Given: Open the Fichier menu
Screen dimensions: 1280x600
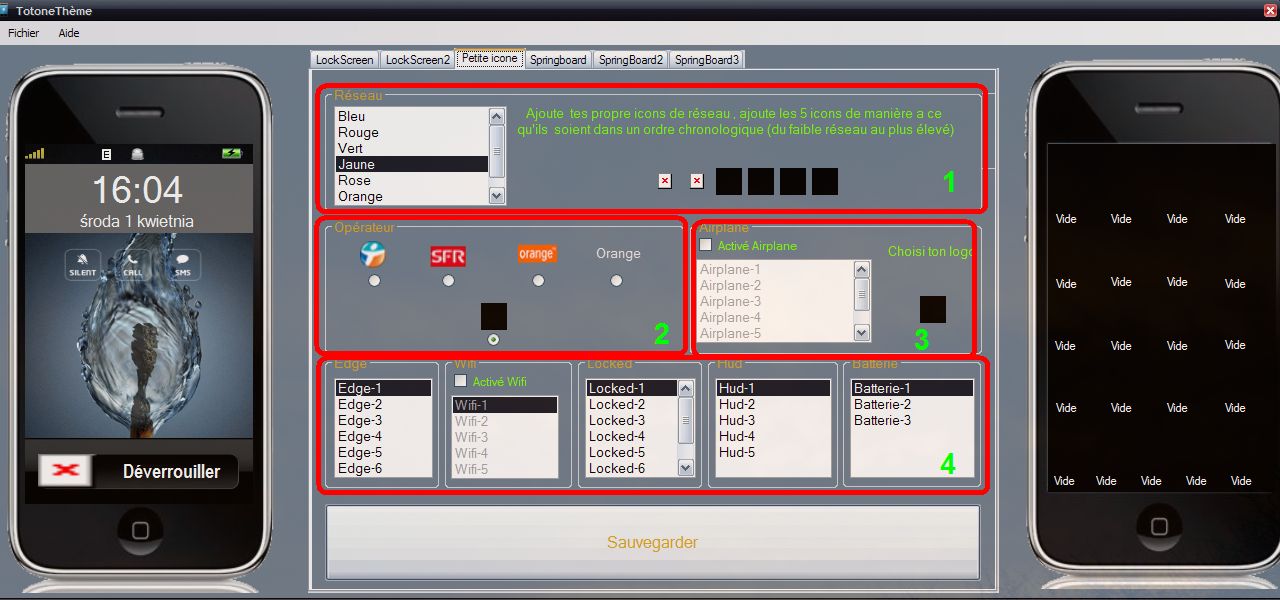Looking at the screenshot, I should click(24, 33).
